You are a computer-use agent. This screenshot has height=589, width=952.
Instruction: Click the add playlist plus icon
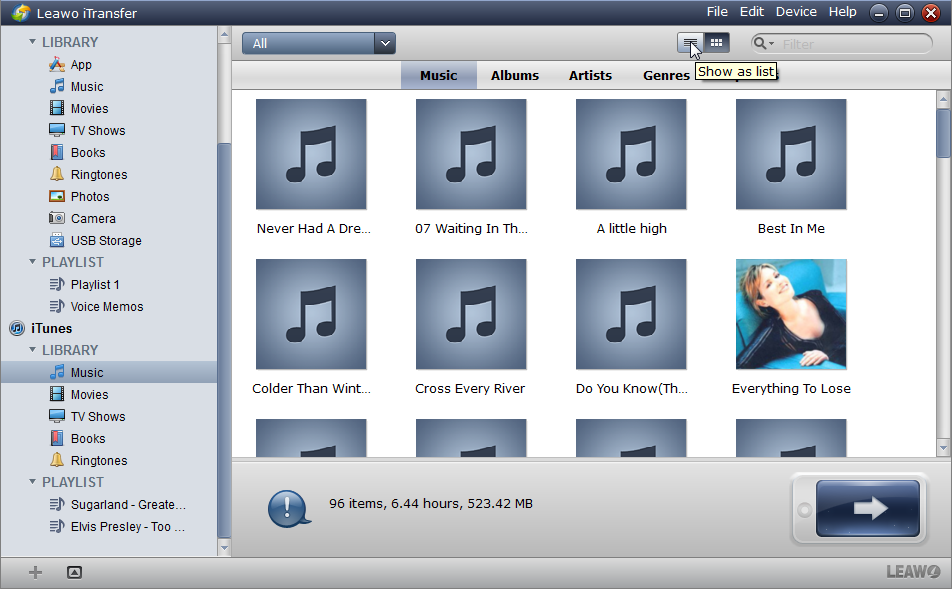35,572
